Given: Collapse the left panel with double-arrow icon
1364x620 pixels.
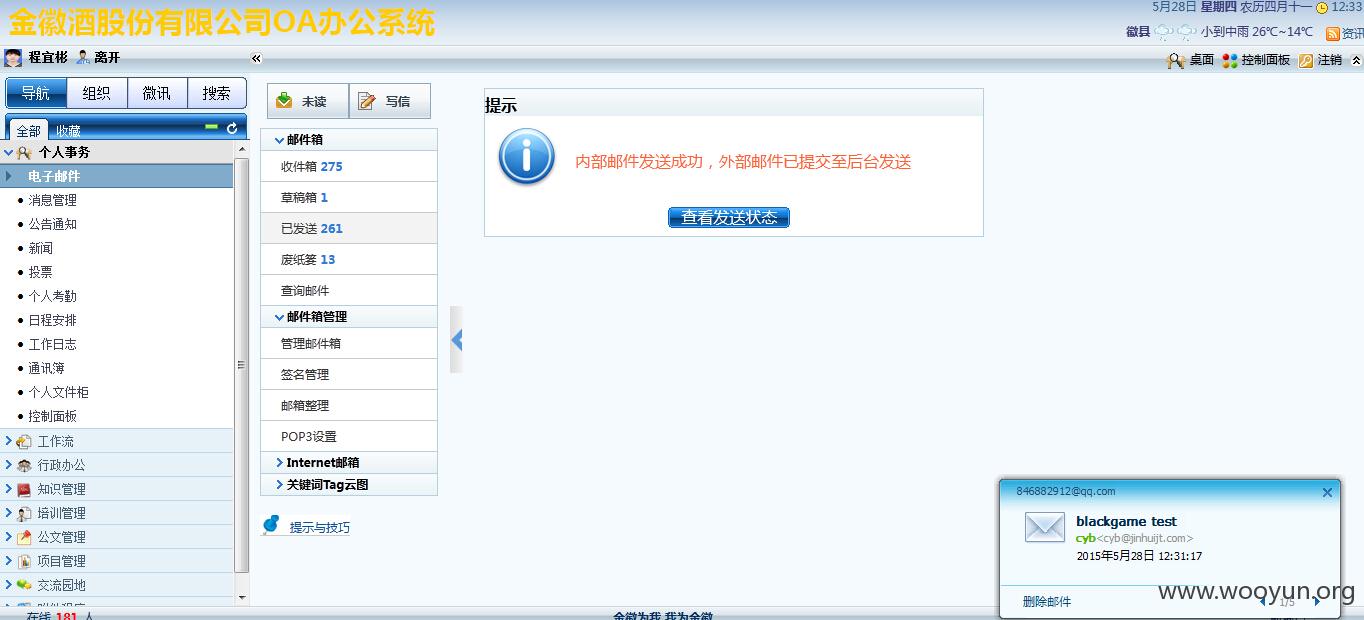Looking at the screenshot, I should click(x=256, y=59).
